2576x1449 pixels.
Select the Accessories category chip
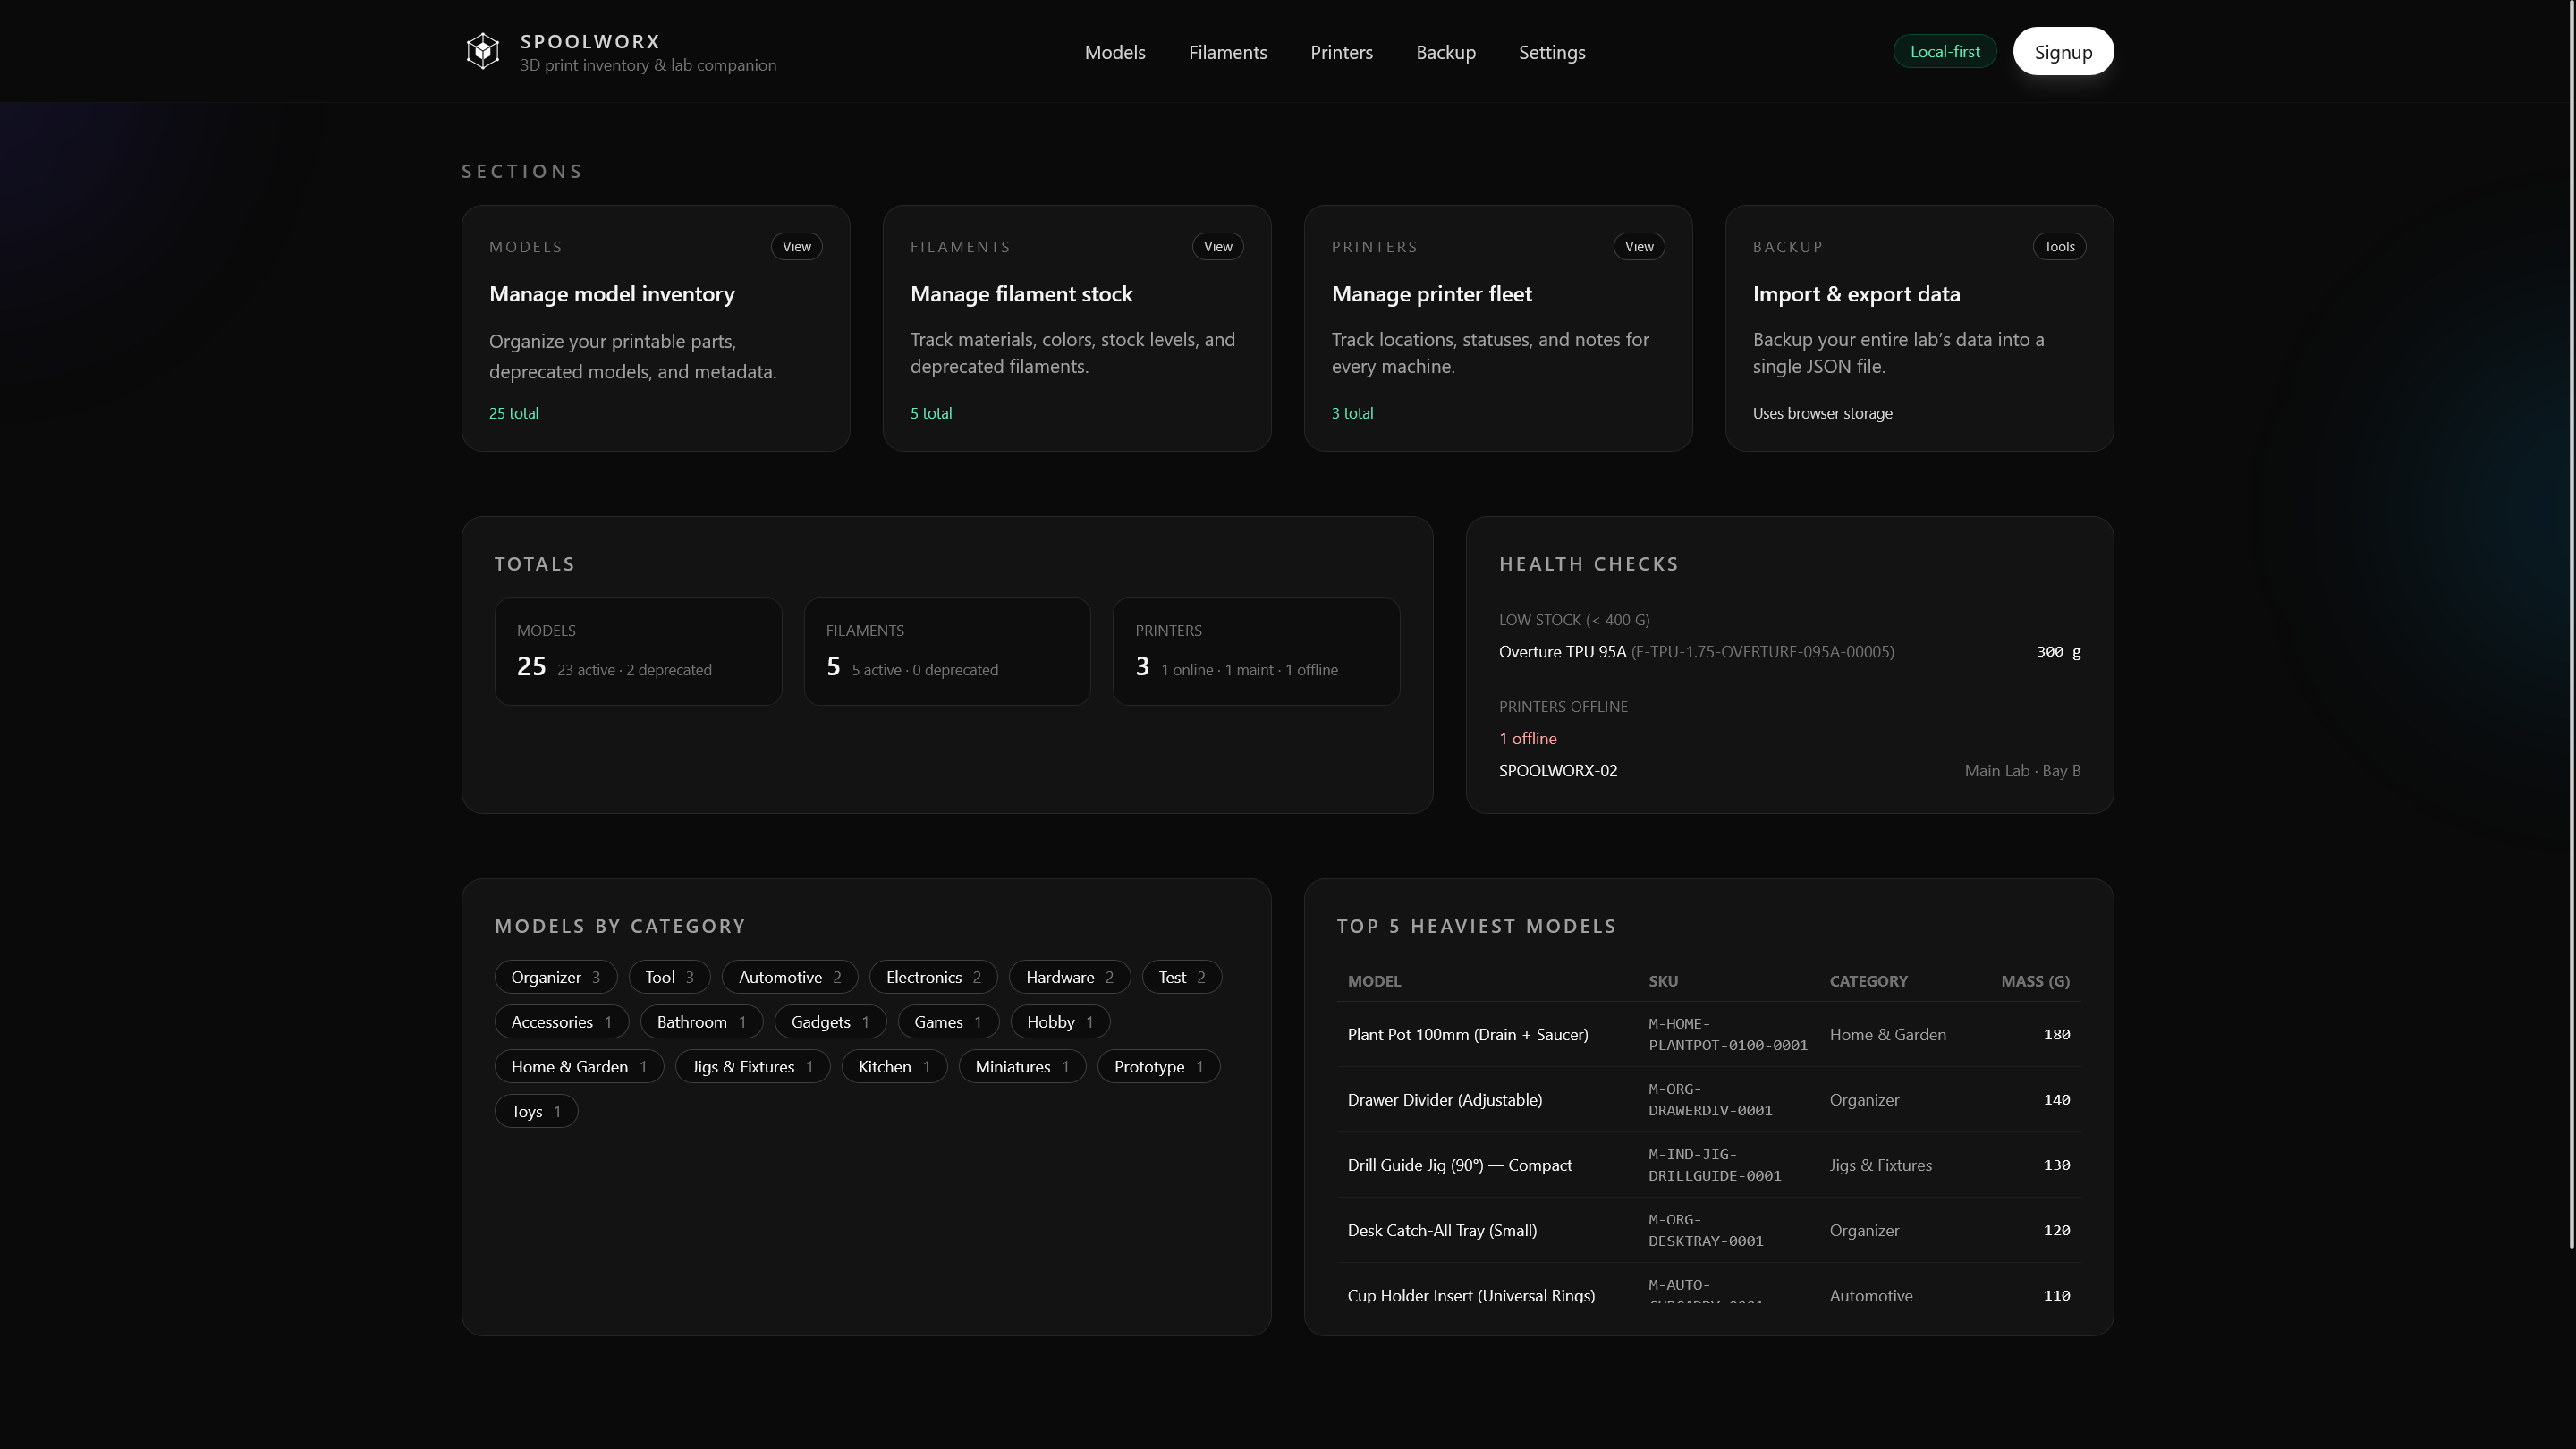pos(561,1022)
